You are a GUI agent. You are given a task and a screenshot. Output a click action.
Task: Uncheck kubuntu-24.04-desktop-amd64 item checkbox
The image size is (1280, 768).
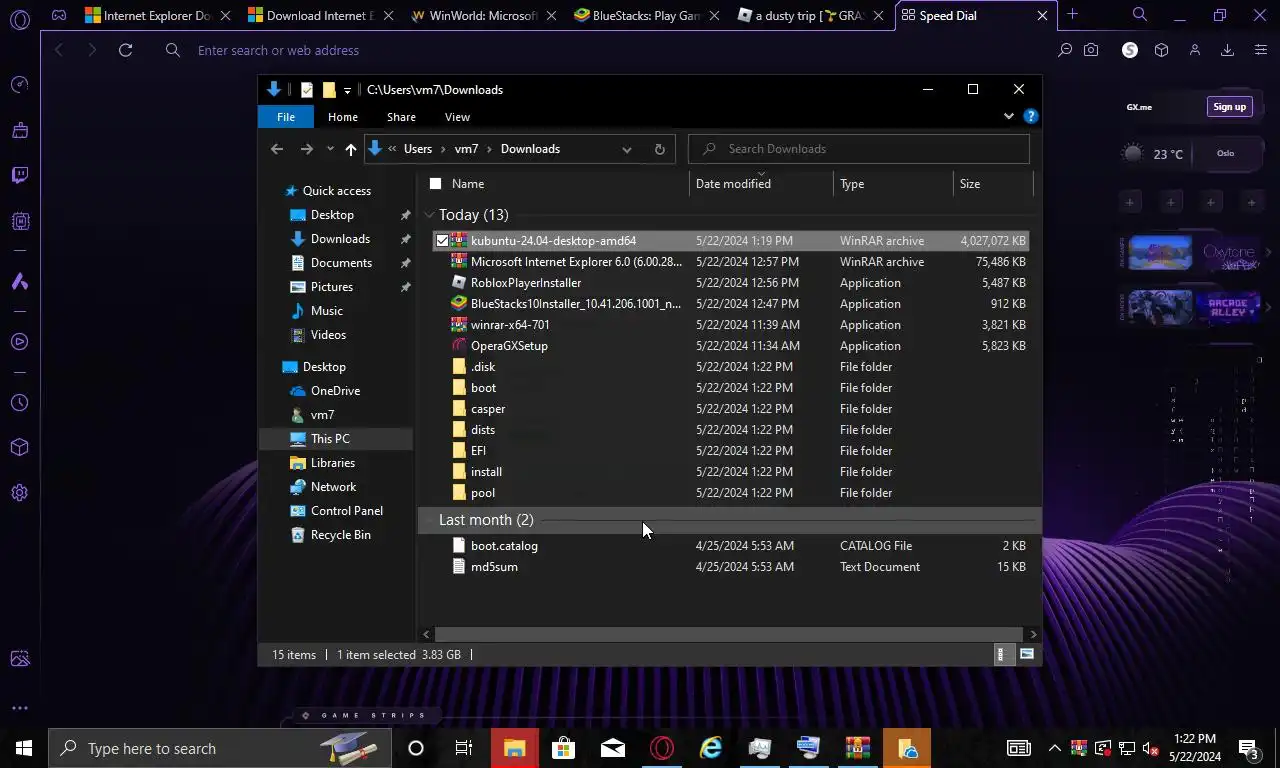point(442,241)
